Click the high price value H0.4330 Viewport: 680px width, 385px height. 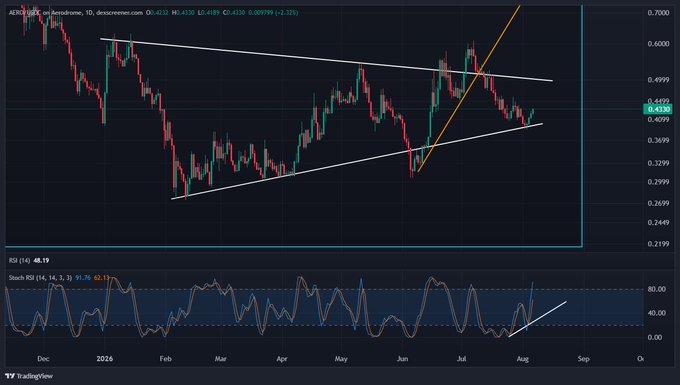point(183,13)
